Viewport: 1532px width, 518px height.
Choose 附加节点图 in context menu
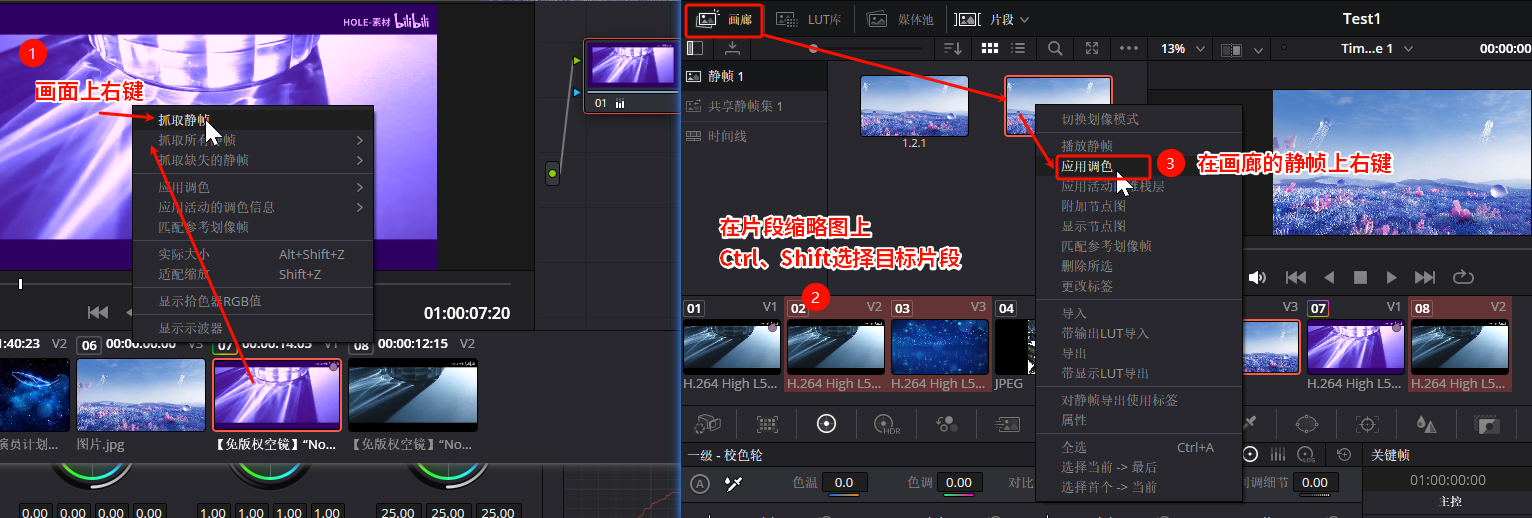pyautogui.click(x=1093, y=206)
